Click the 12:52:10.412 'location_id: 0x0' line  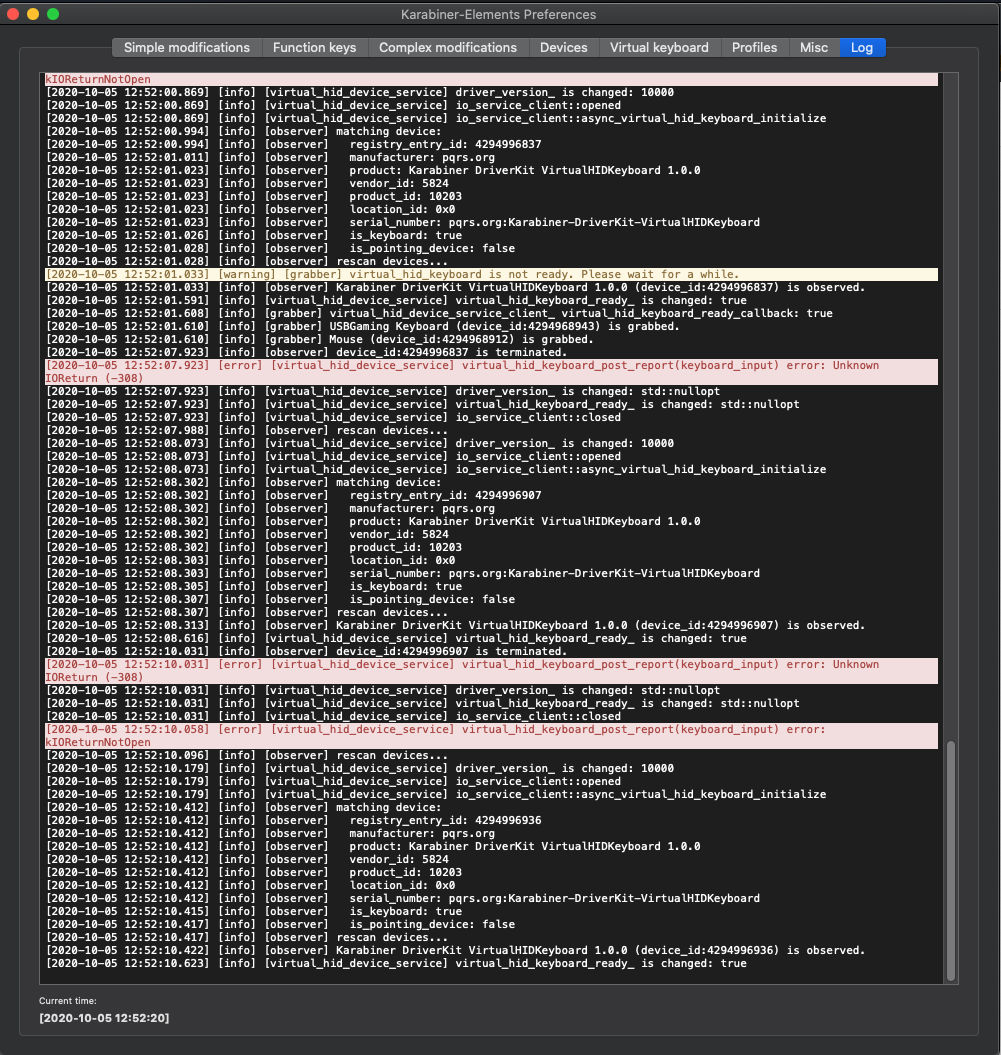tap(250, 885)
